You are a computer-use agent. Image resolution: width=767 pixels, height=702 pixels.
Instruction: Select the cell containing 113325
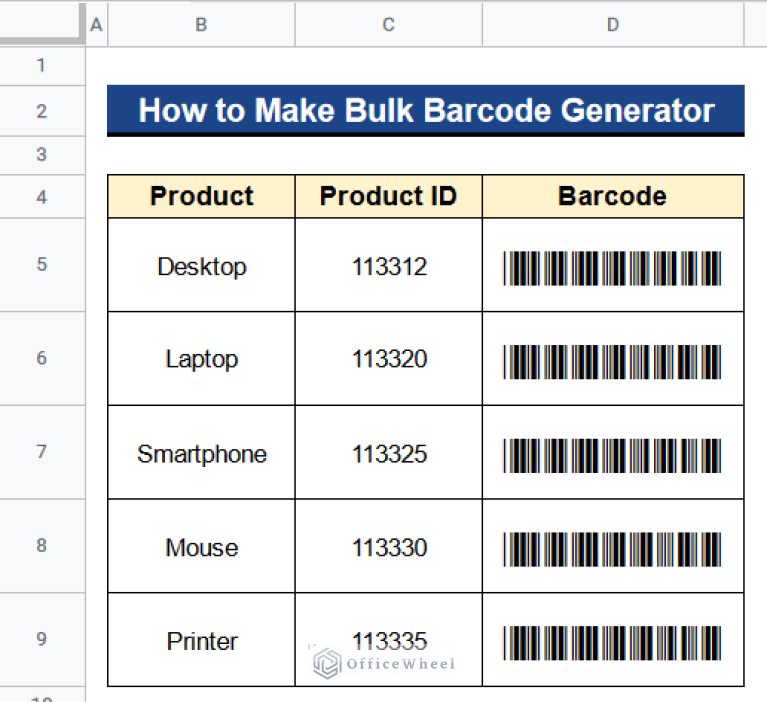[x=388, y=454]
